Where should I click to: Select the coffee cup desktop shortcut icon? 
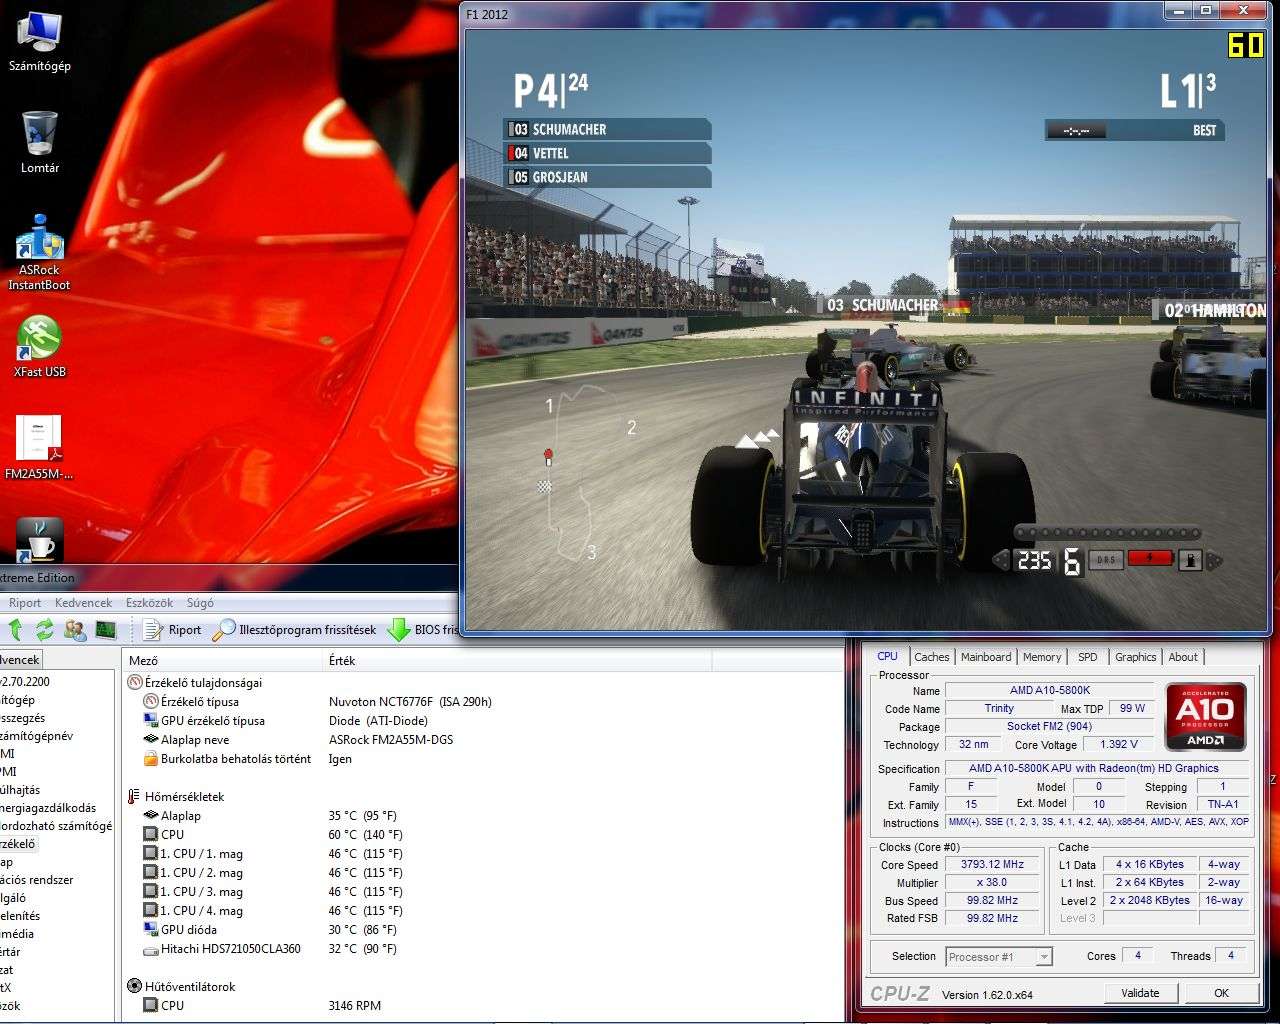click(x=39, y=541)
